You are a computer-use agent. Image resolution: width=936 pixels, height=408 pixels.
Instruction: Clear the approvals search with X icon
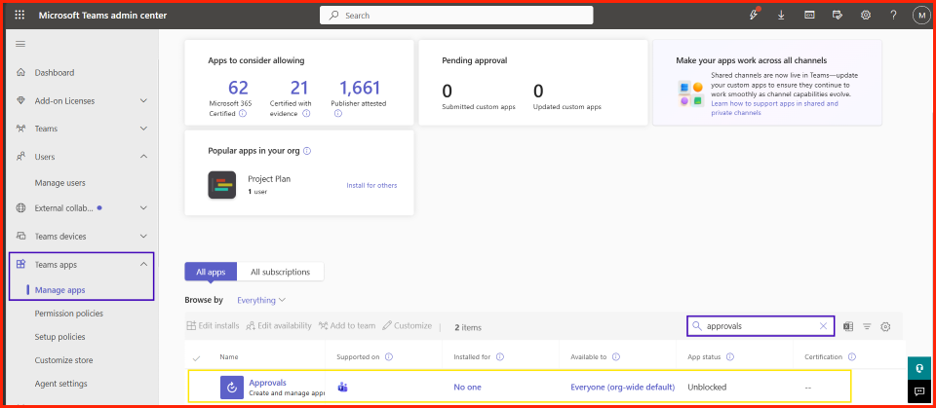(823, 326)
